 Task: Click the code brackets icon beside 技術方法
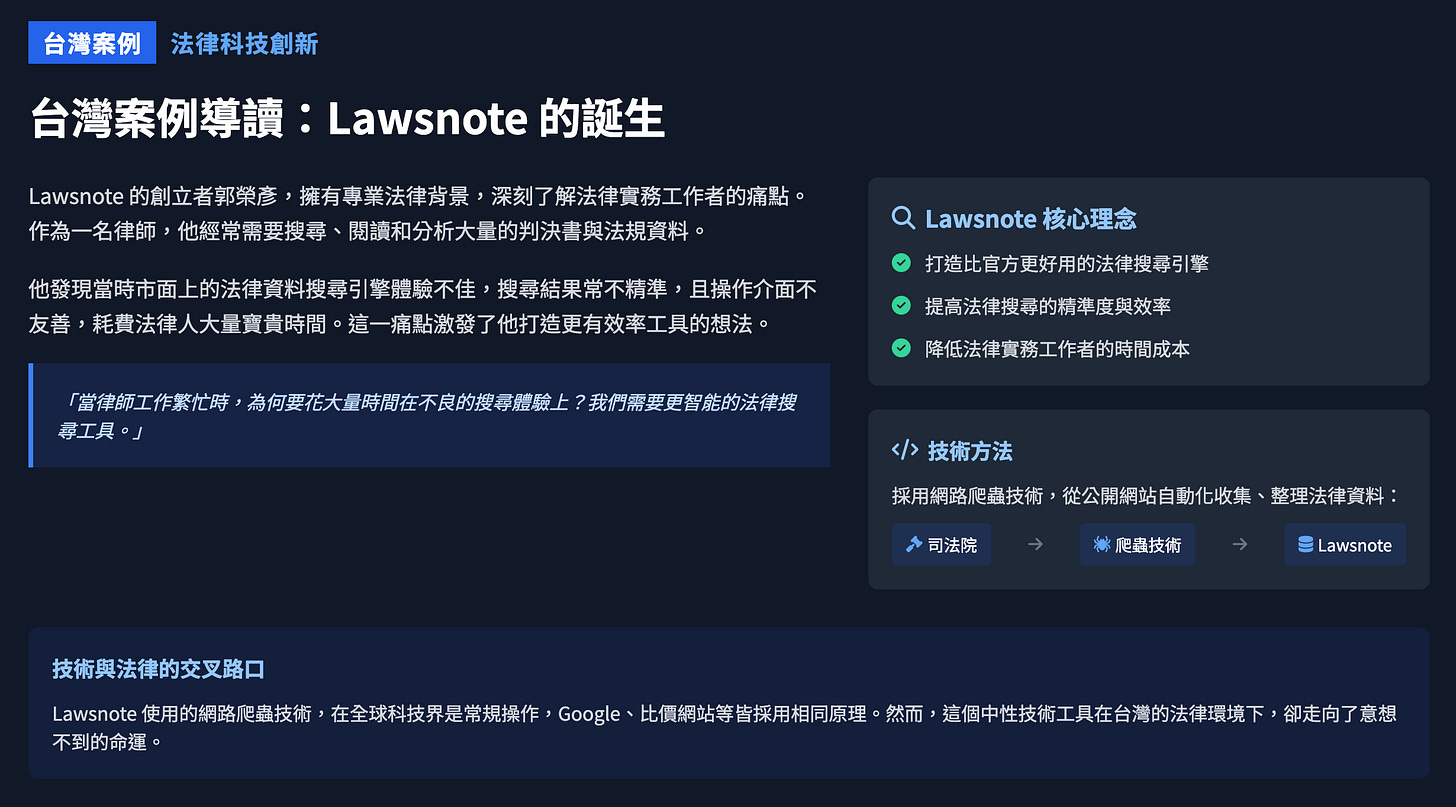click(x=904, y=450)
